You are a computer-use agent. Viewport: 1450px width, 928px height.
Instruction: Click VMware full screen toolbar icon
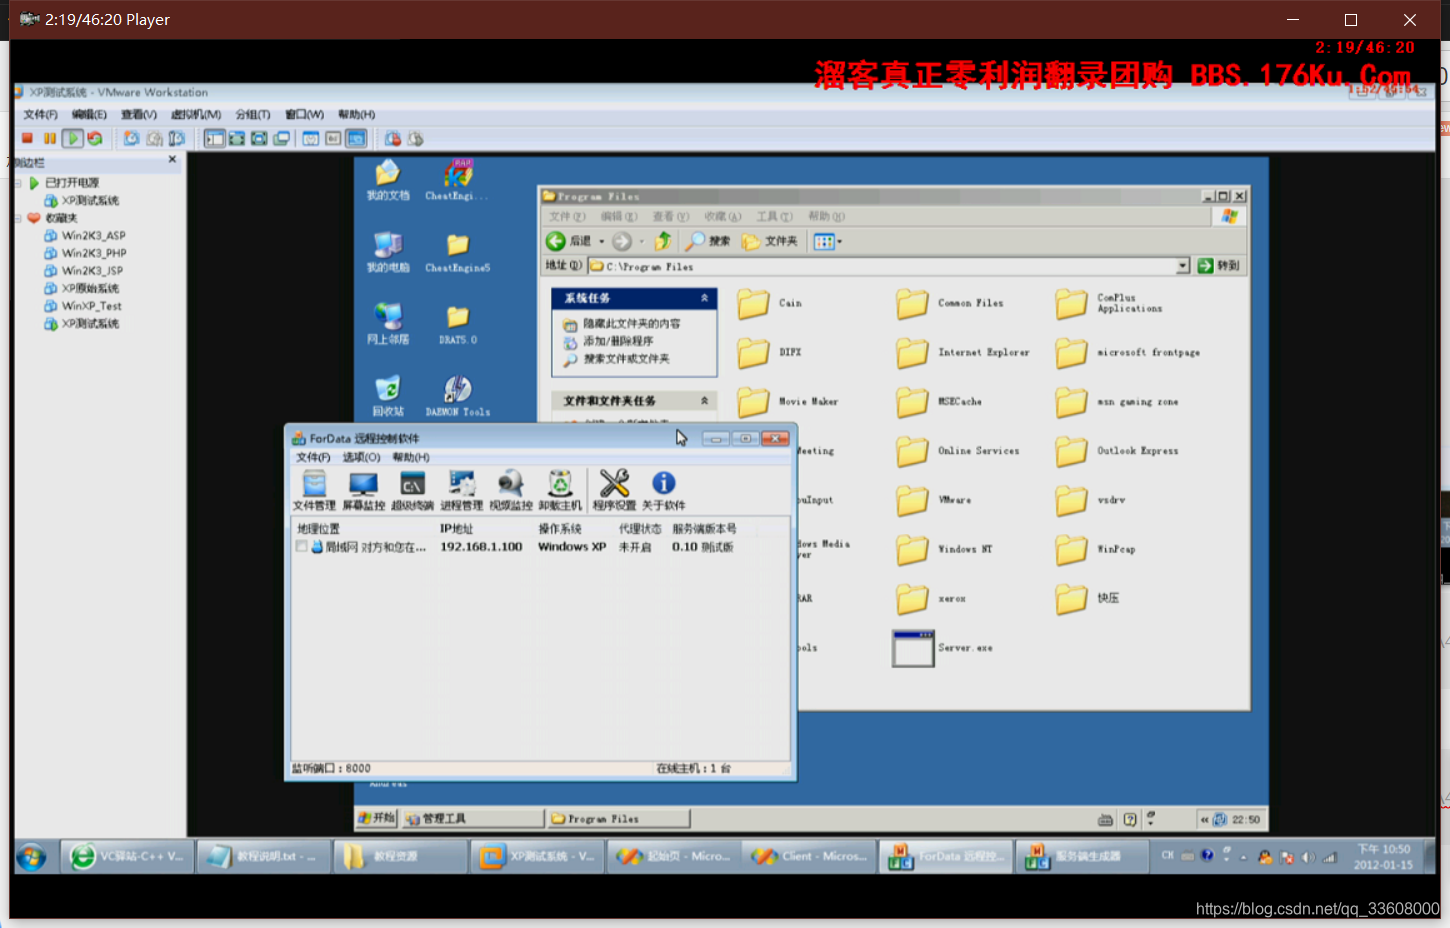point(237,139)
